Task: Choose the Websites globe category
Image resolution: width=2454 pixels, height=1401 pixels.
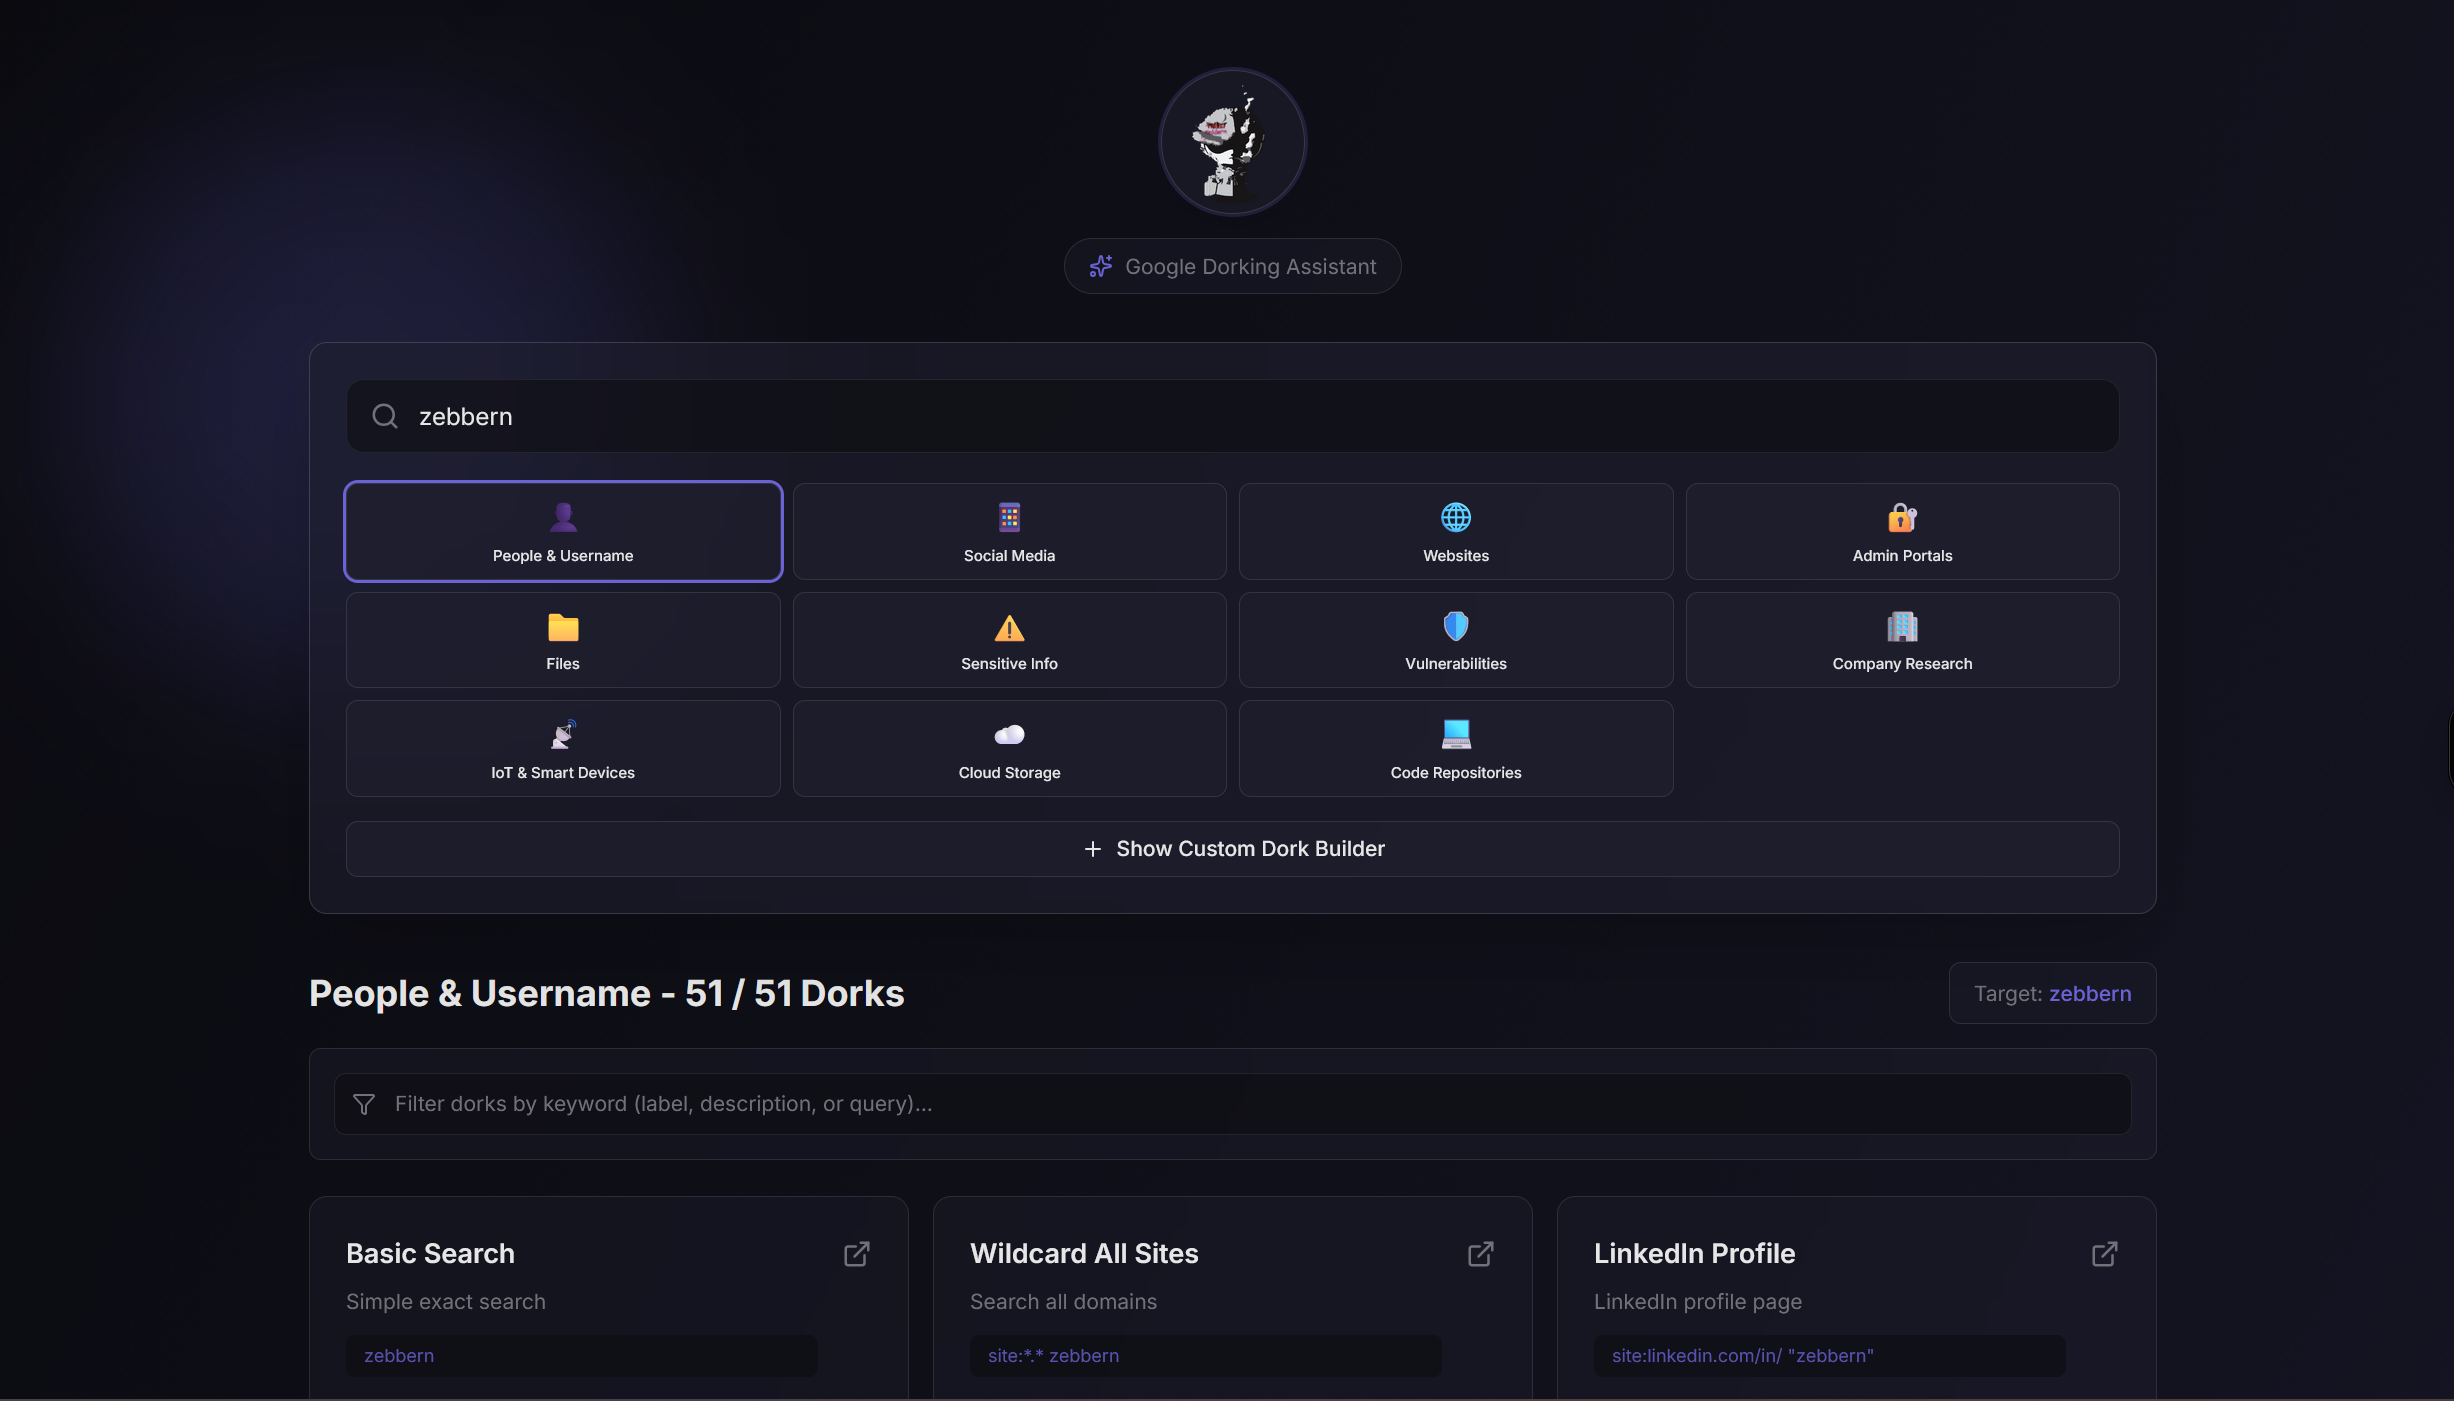Action: [1455, 531]
